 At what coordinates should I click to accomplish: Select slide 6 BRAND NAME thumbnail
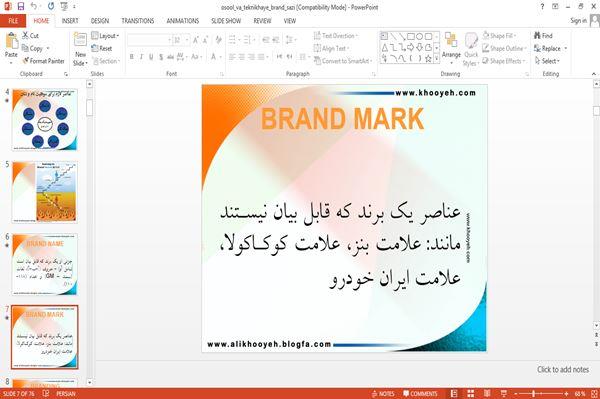(45, 264)
